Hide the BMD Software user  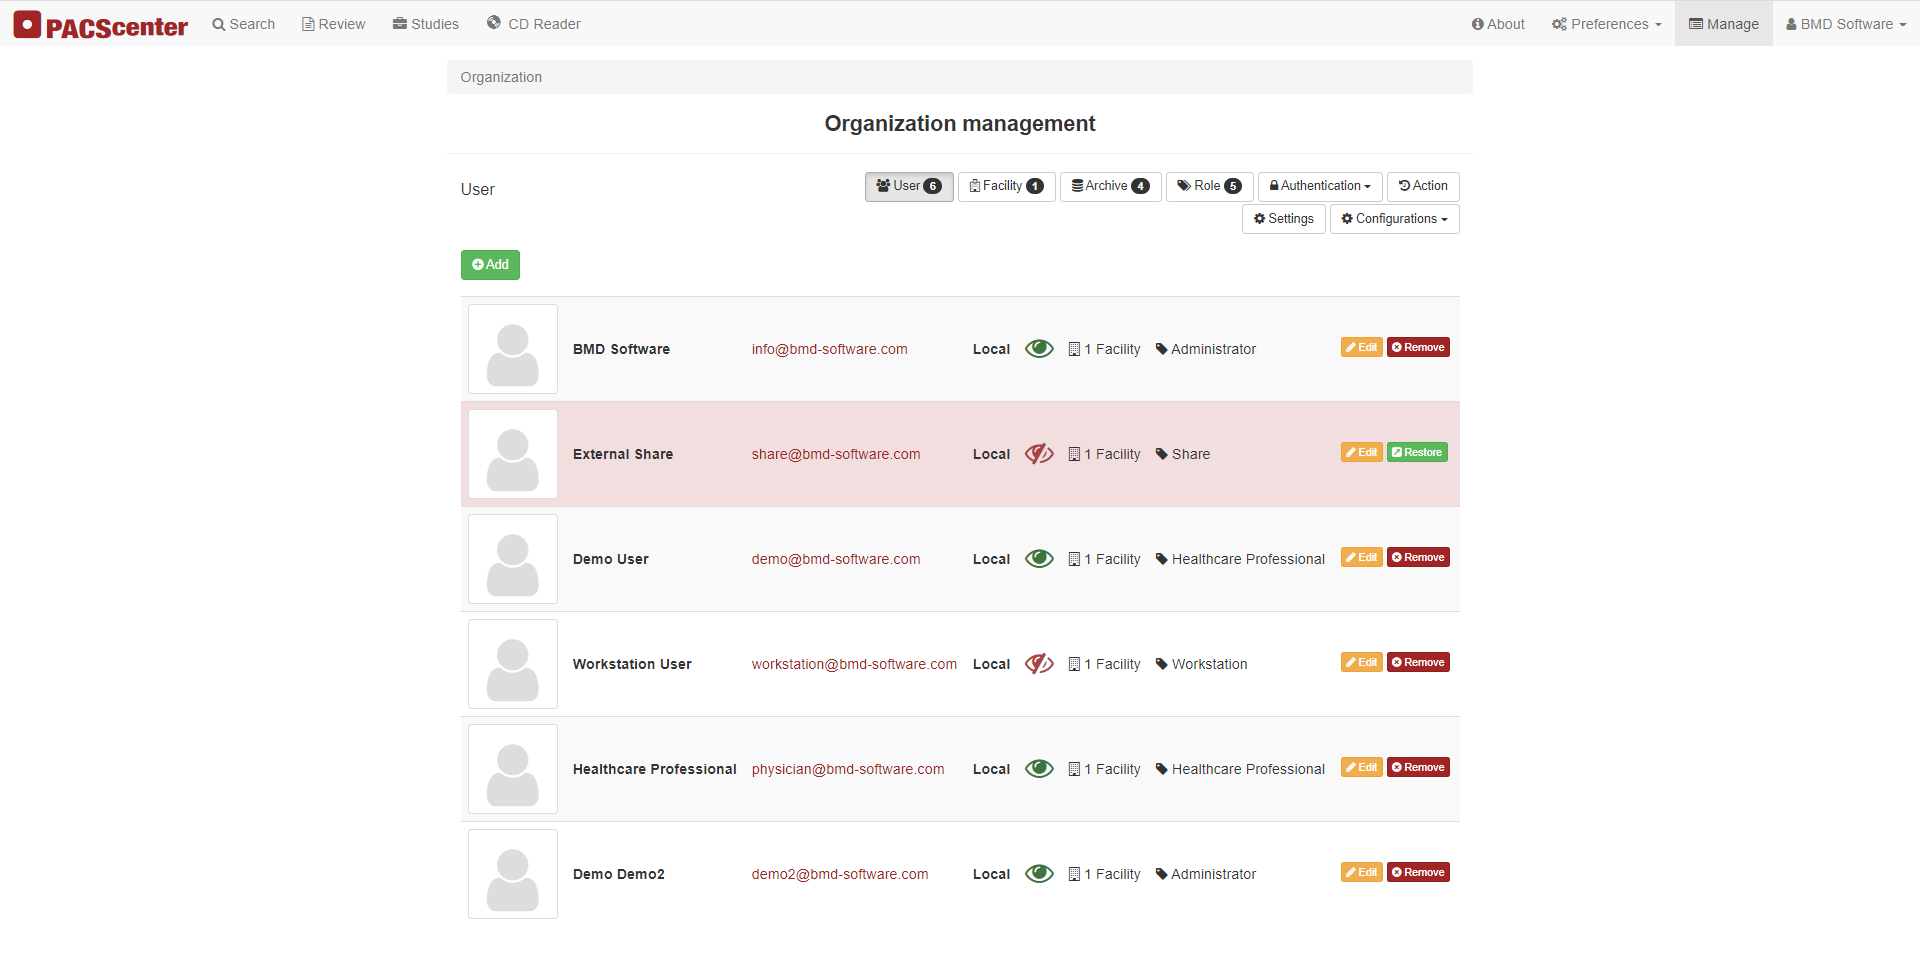pos(1039,348)
